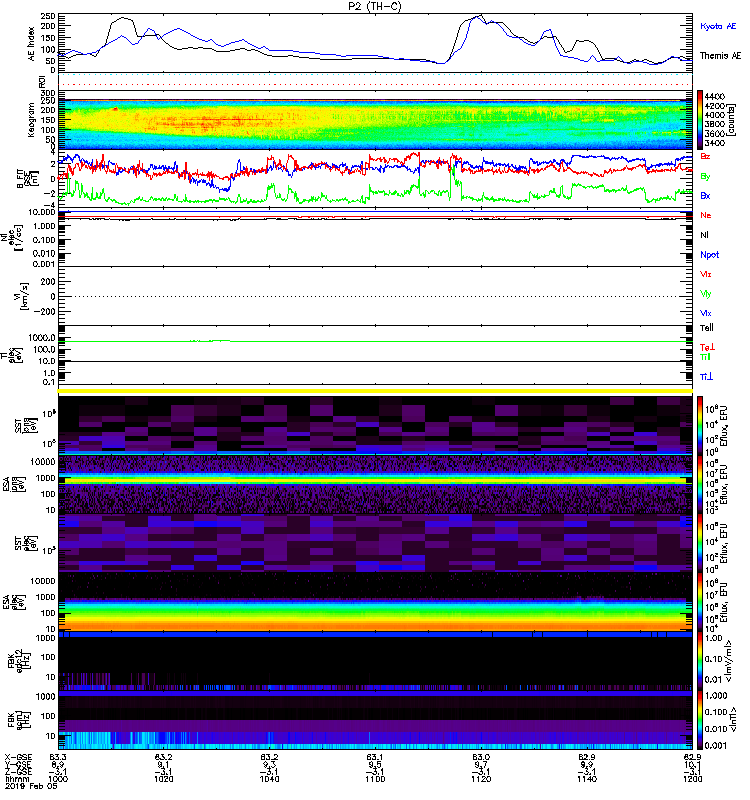
Task: Click the SST electrons Eflux color bar
Action: (700, 543)
